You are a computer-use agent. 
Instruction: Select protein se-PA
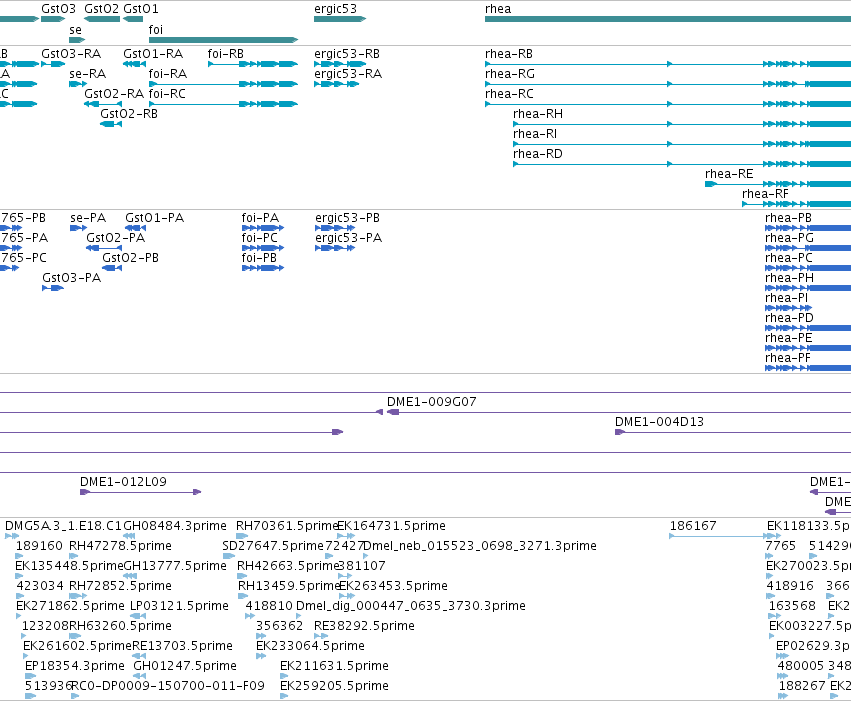pyautogui.click(x=88, y=218)
